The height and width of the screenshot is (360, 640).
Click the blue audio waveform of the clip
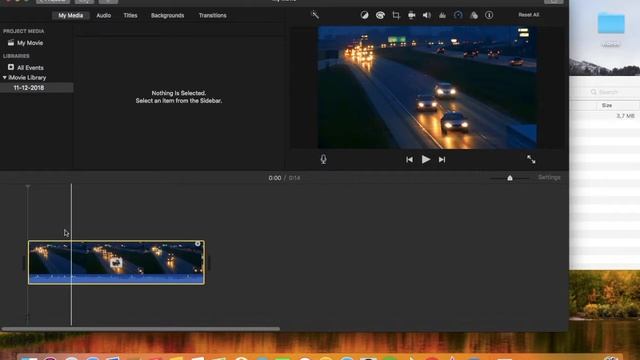pyautogui.click(x=116, y=279)
